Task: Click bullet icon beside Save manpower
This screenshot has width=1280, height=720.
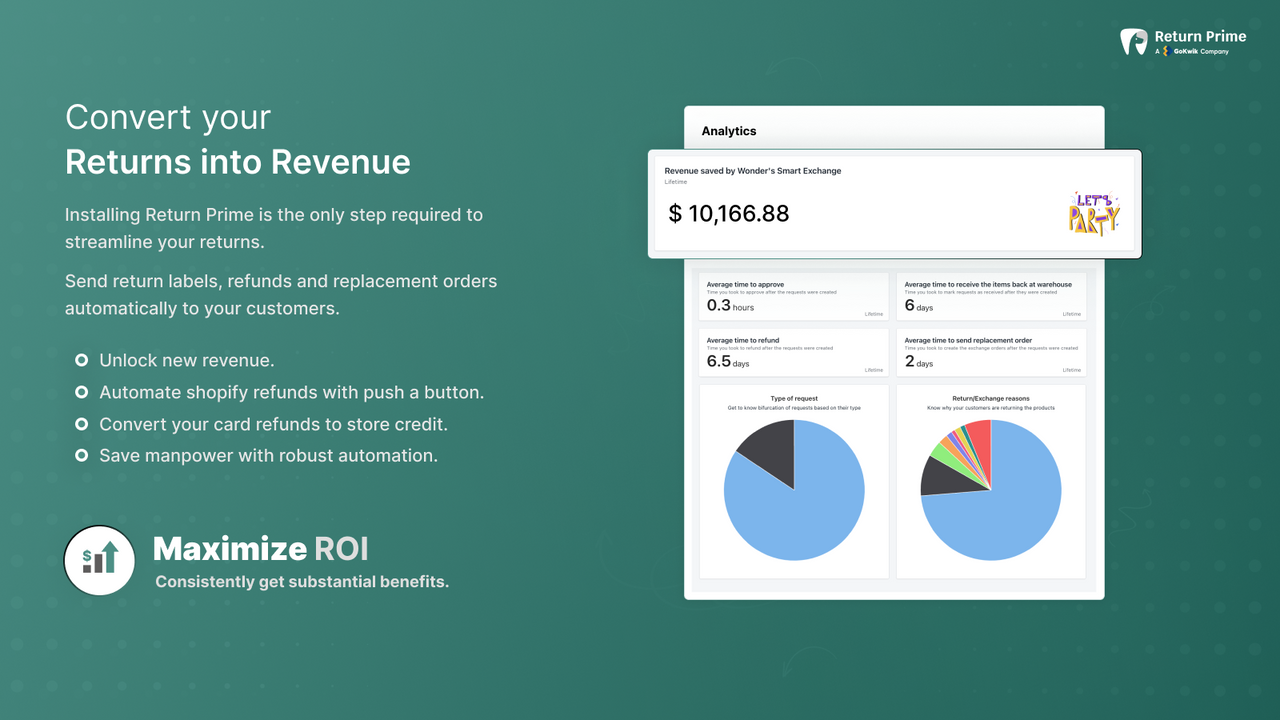Action: (81, 455)
